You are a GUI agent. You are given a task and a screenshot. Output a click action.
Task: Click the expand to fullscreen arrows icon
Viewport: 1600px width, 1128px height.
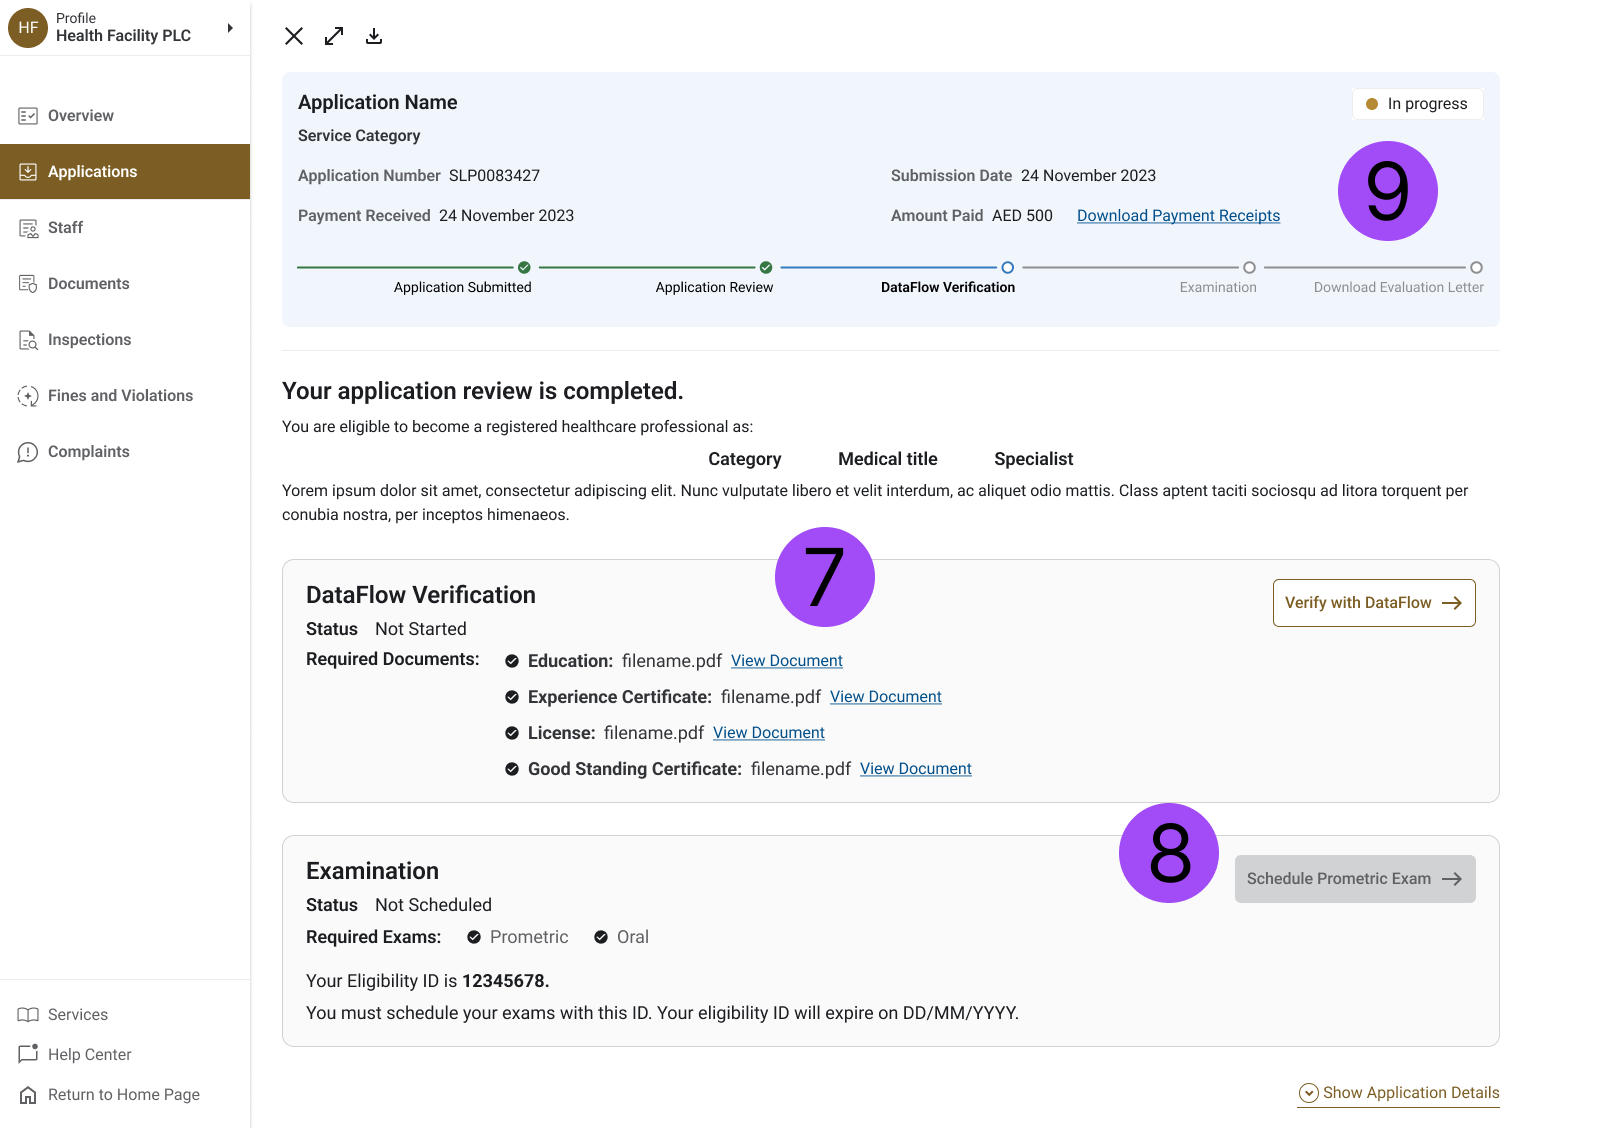tap(334, 36)
